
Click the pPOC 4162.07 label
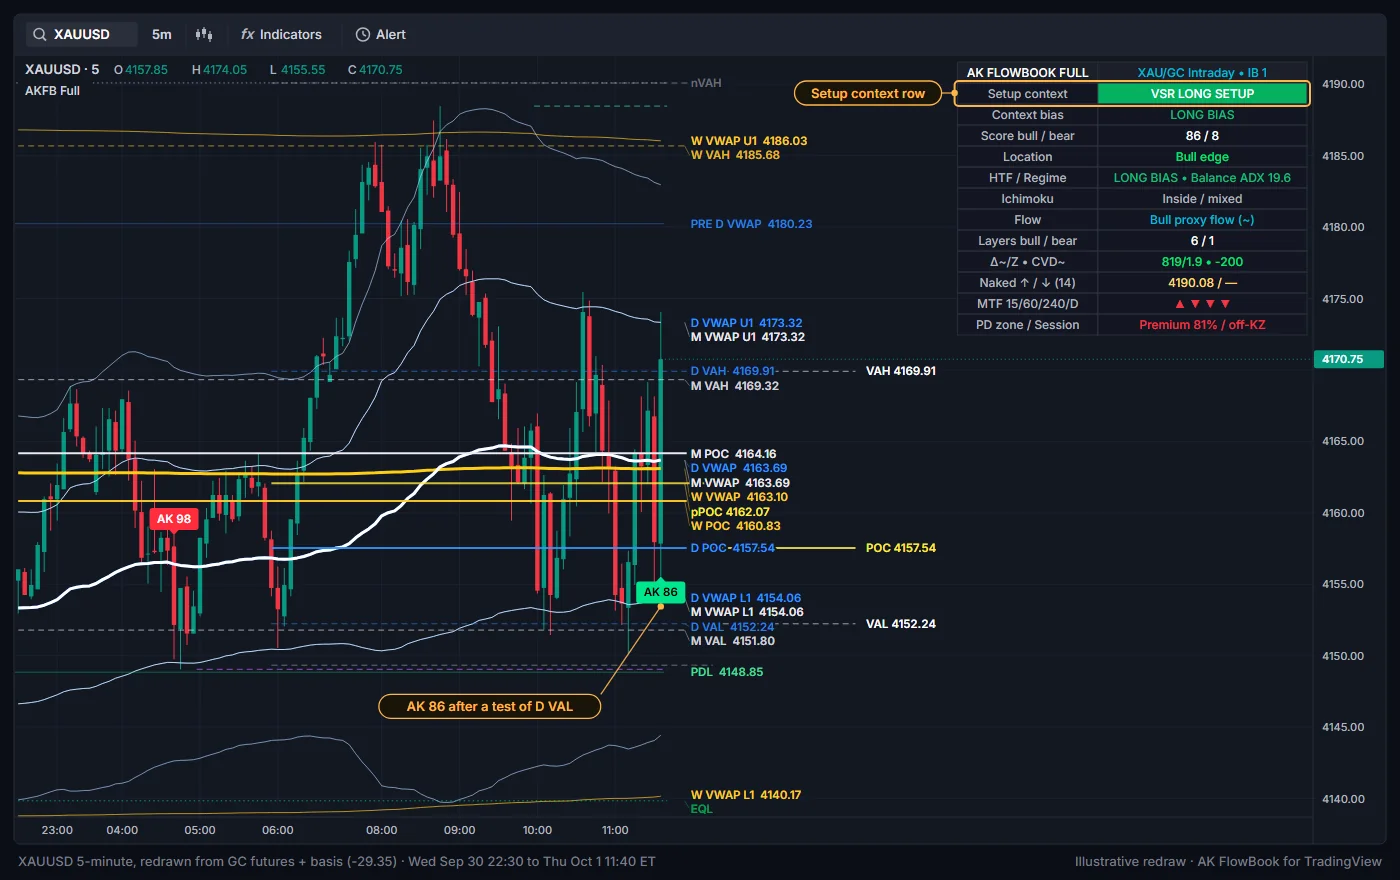(x=730, y=512)
